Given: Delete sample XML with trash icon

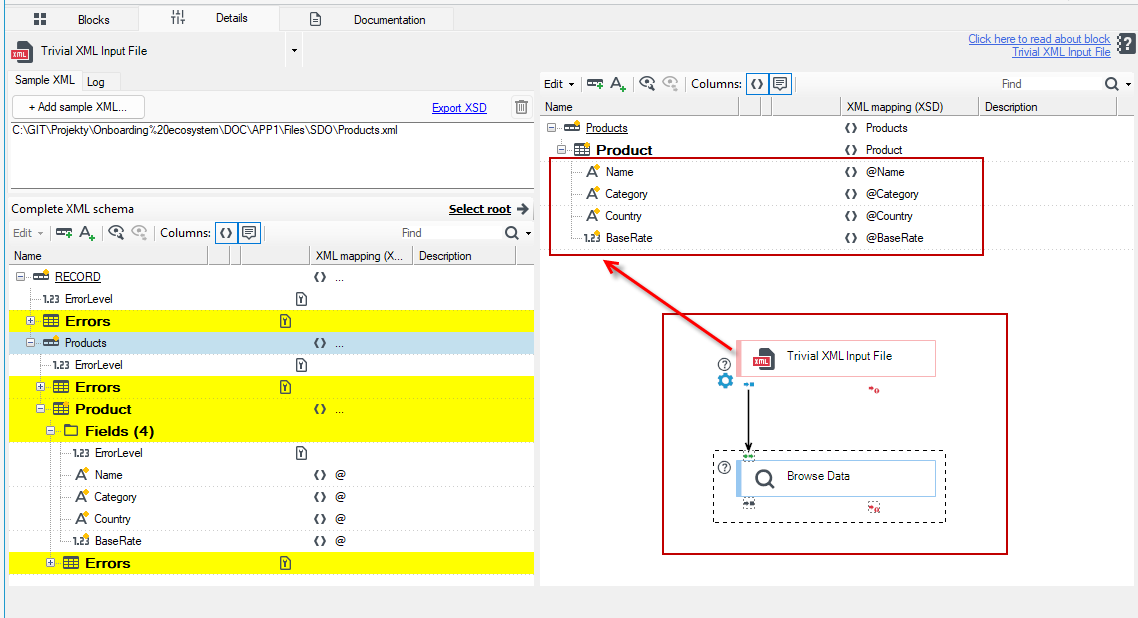Looking at the screenshot, I should (521, 107).
